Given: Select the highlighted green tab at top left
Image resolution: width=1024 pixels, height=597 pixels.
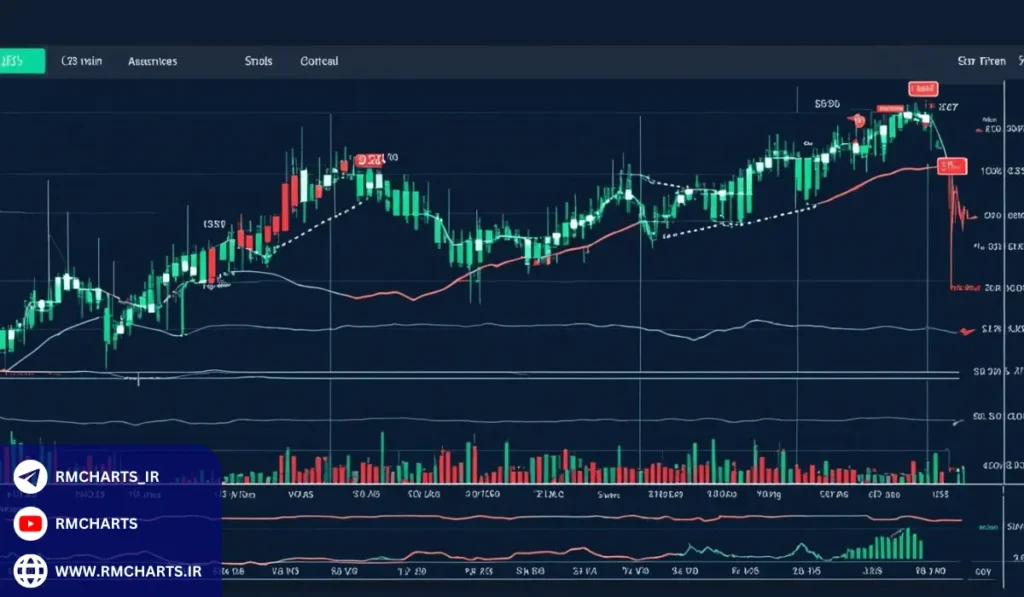Looking at the screenshot, I should pos(22,61).
